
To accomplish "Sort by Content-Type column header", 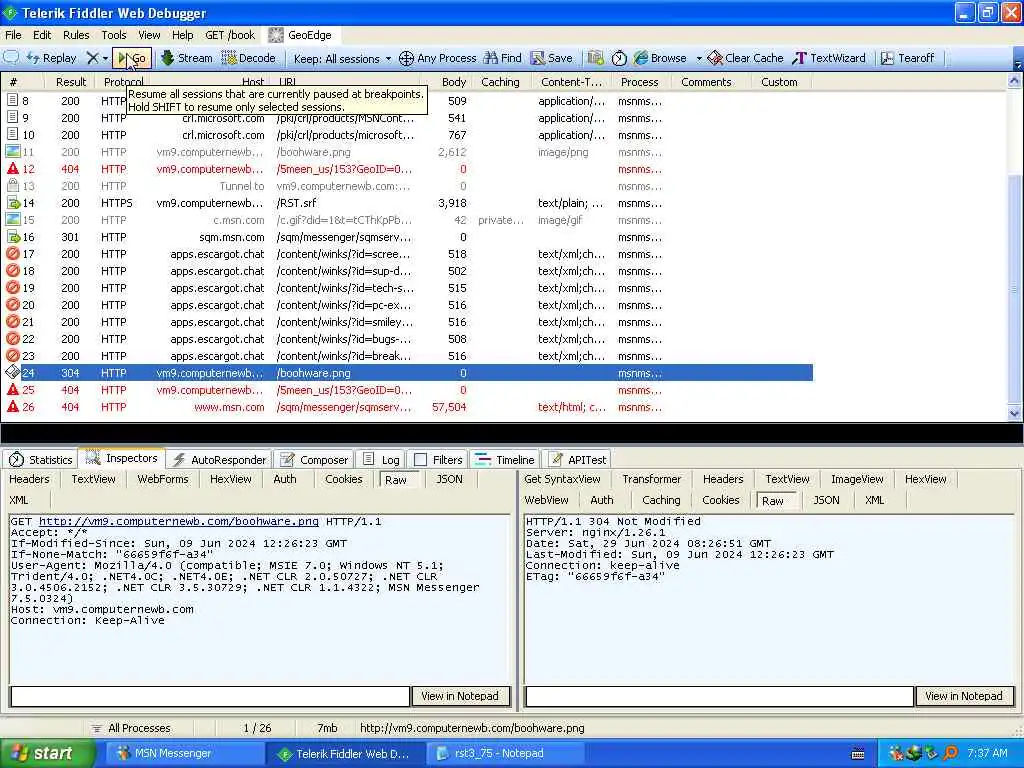I will [571, 82].
